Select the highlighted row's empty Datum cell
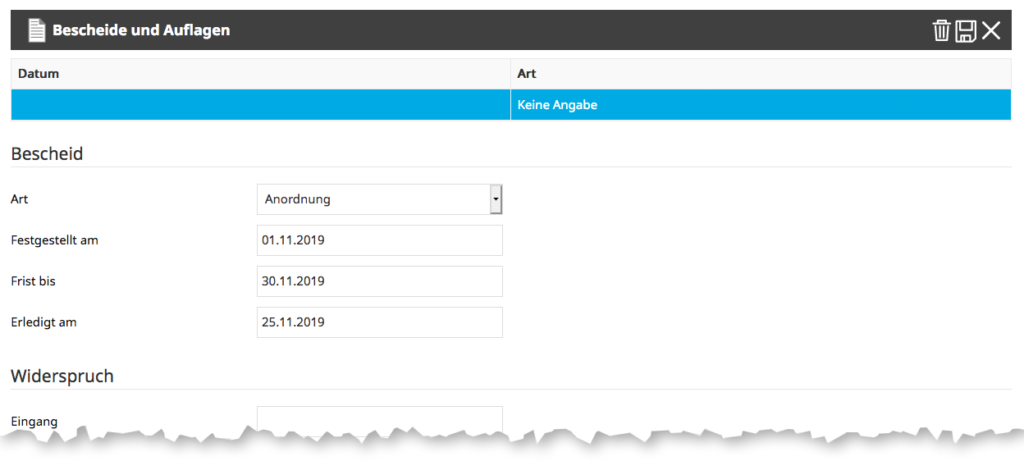Image resolution: width=1024 pixels, height=461 pixels. [x=260, y=104]
